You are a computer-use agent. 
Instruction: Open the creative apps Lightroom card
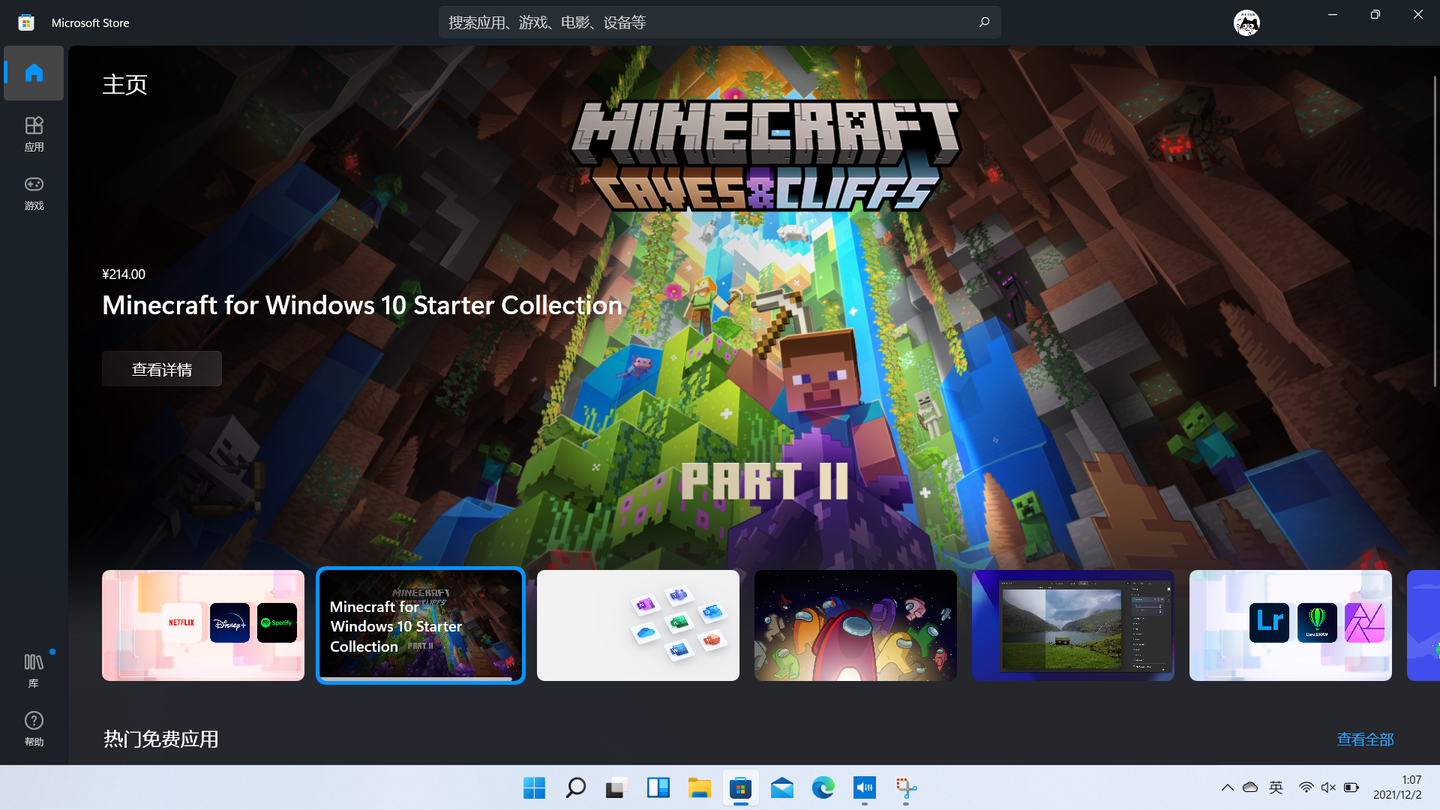pyautogui.click(x=1290, y=625)
